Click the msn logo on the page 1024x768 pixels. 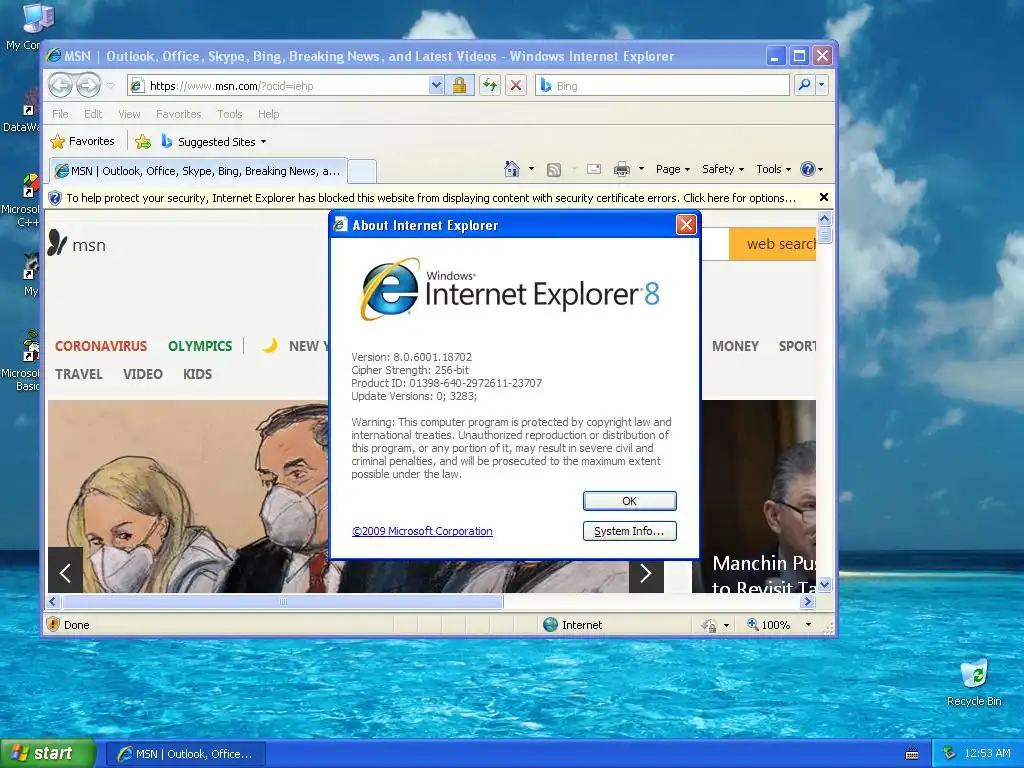[x=76, y=244]
